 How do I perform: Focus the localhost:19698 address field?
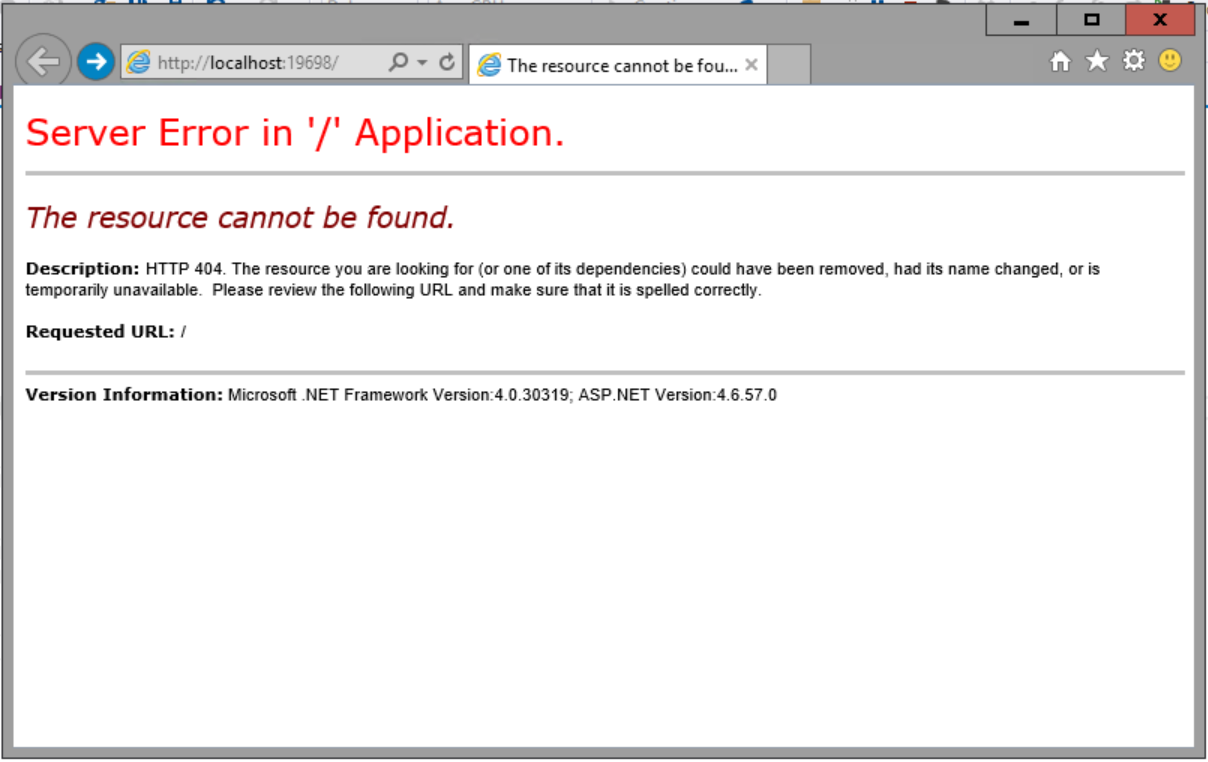[x=260, y=63]
